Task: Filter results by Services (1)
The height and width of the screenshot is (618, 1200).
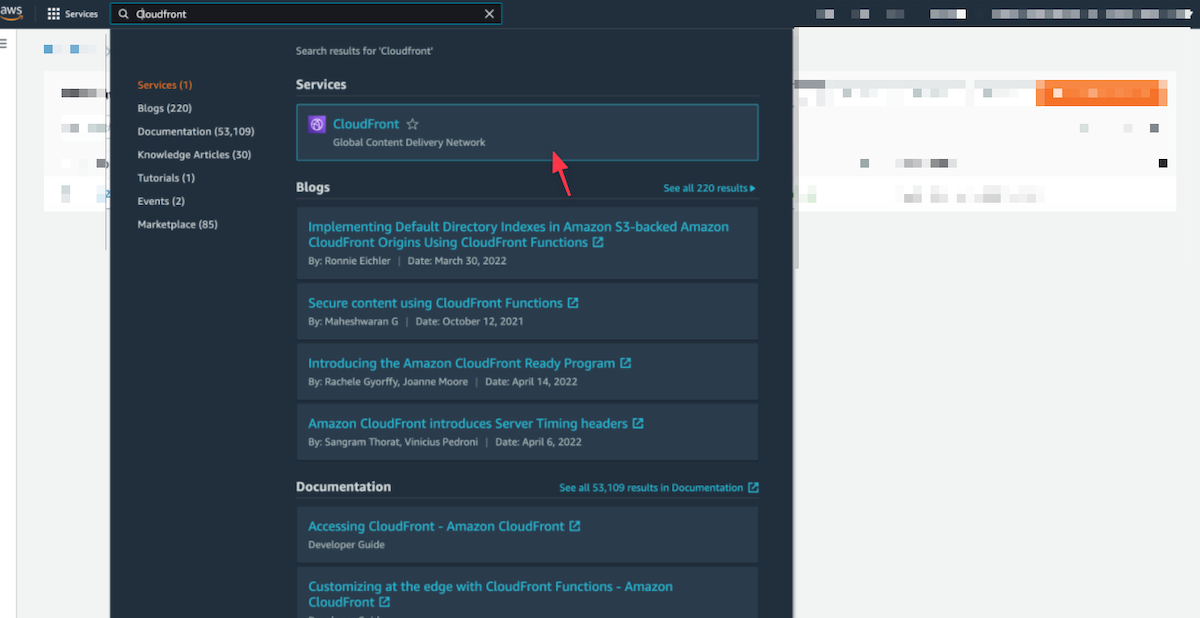Action: point(165,85)
